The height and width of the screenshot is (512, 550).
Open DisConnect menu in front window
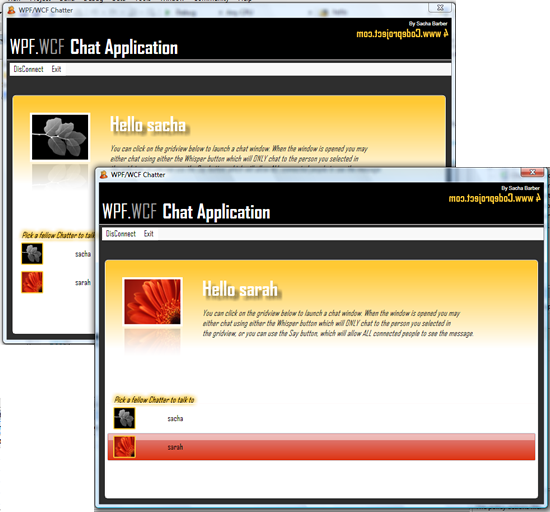121,234
